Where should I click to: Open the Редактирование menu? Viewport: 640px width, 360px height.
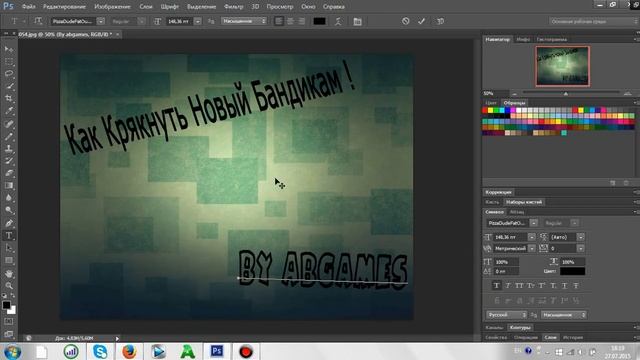click(64, 7)
